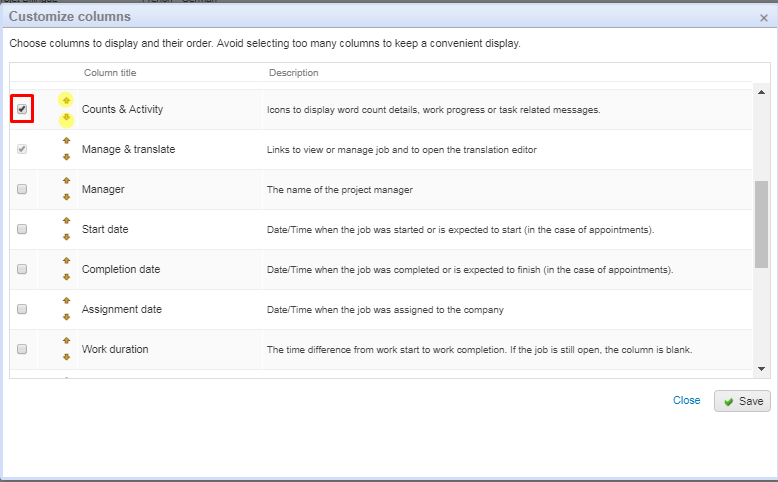Image resolution: width=778 pixels, height=482 pixels.
Task: Move Start date column down
Action: (x=66, y=237)
